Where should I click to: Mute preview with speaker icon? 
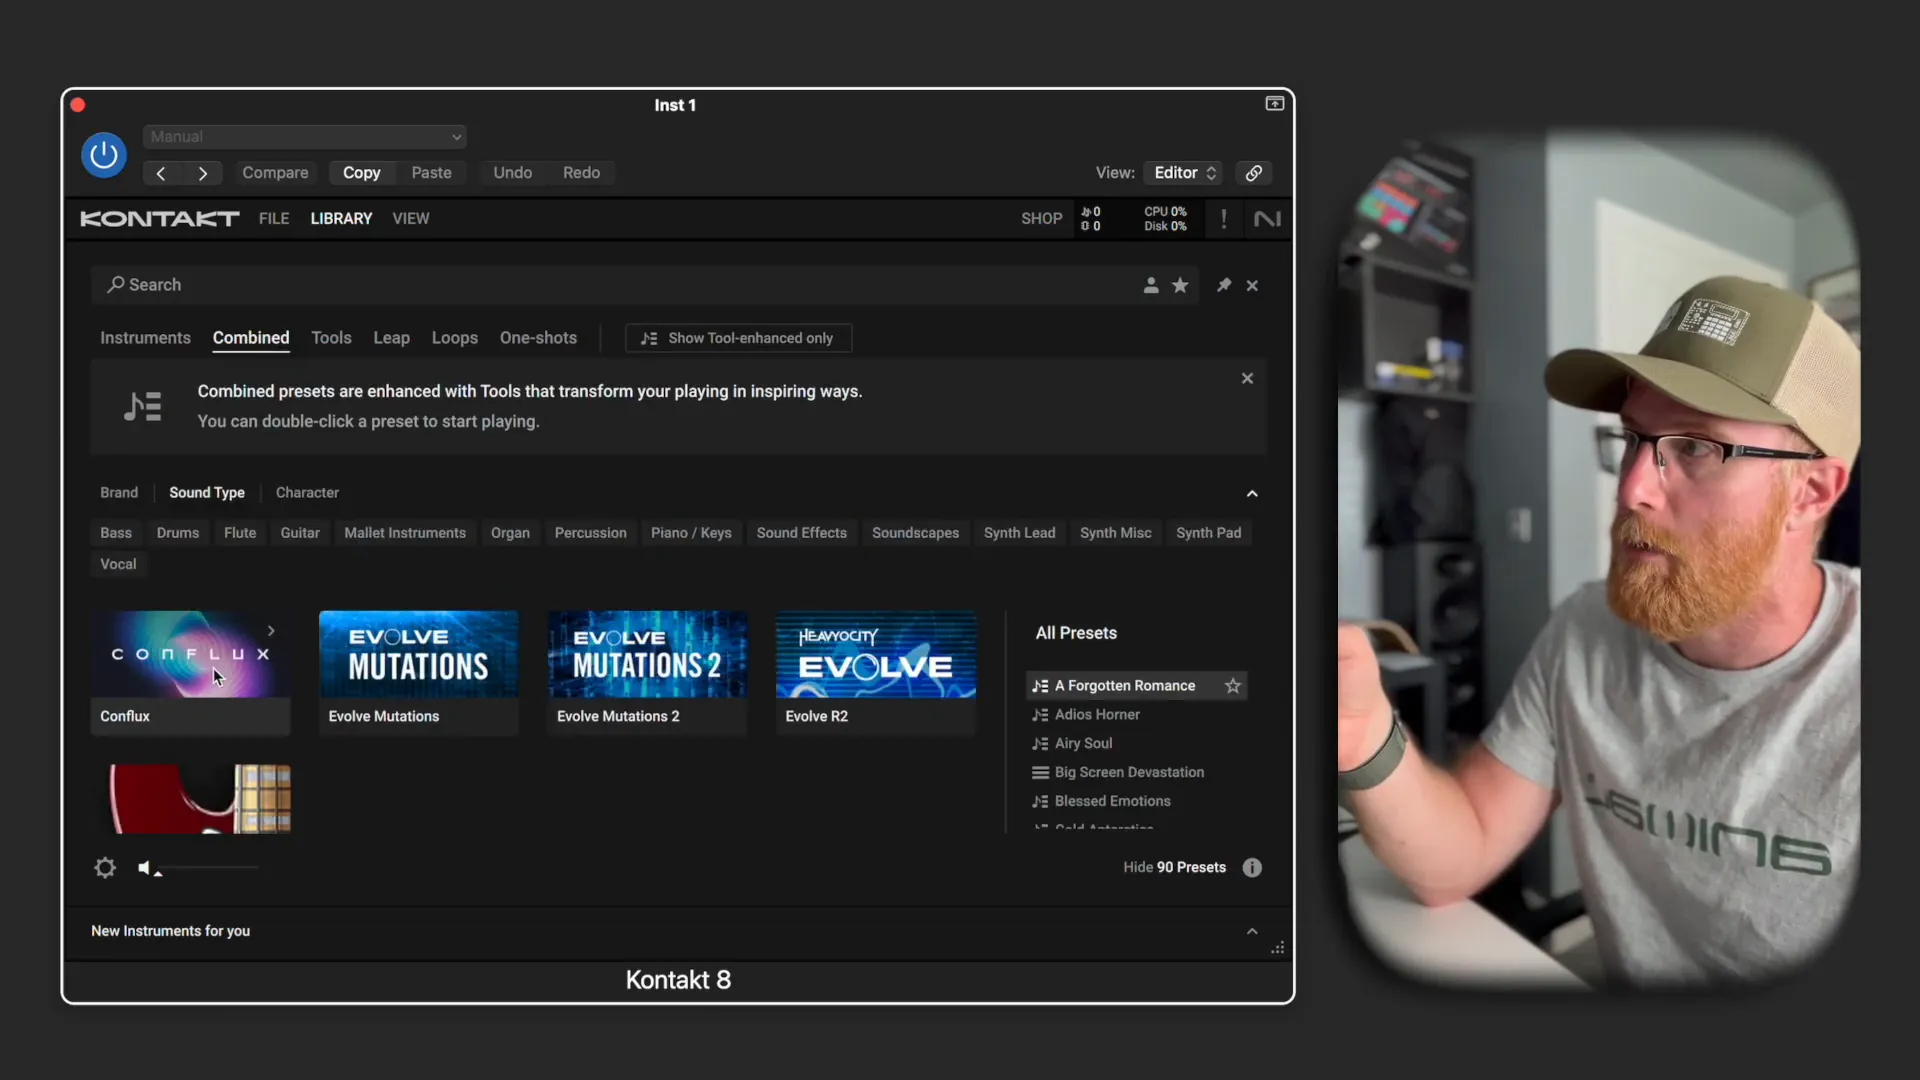coord(144,868)
